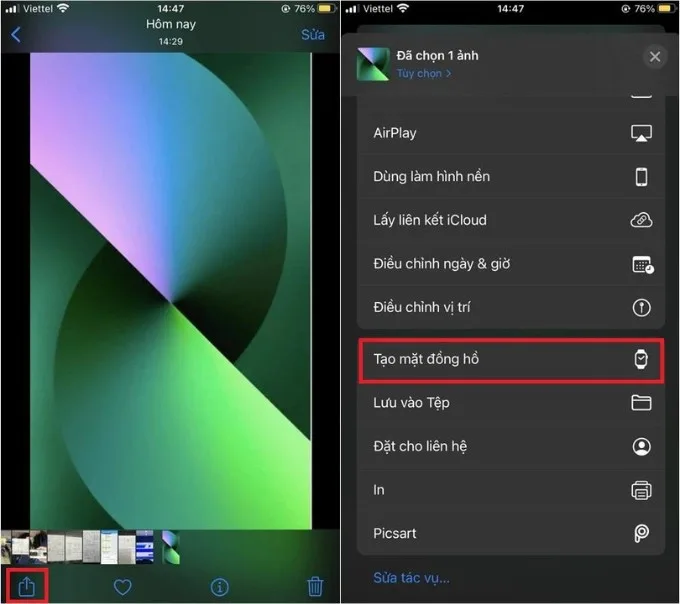Tap the right screen battery icon

[667, 8]
